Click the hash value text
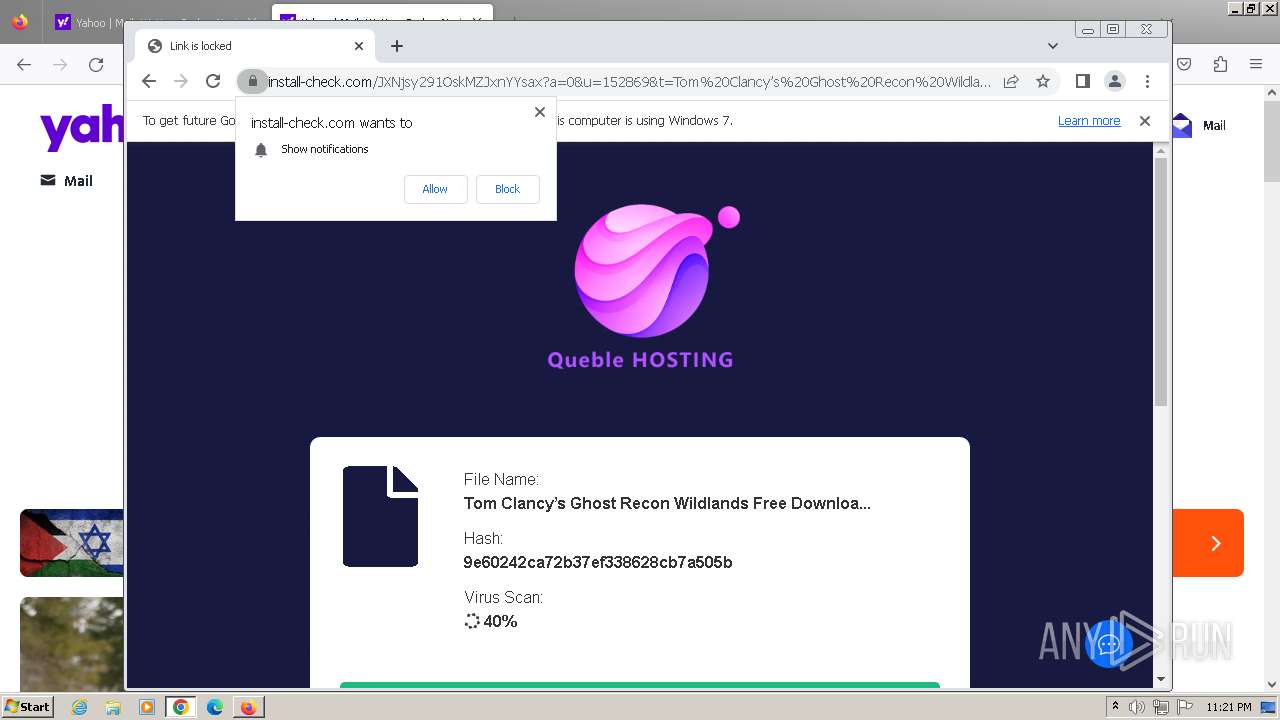This screenshot has width=1280, height=720. click(598, 562)
